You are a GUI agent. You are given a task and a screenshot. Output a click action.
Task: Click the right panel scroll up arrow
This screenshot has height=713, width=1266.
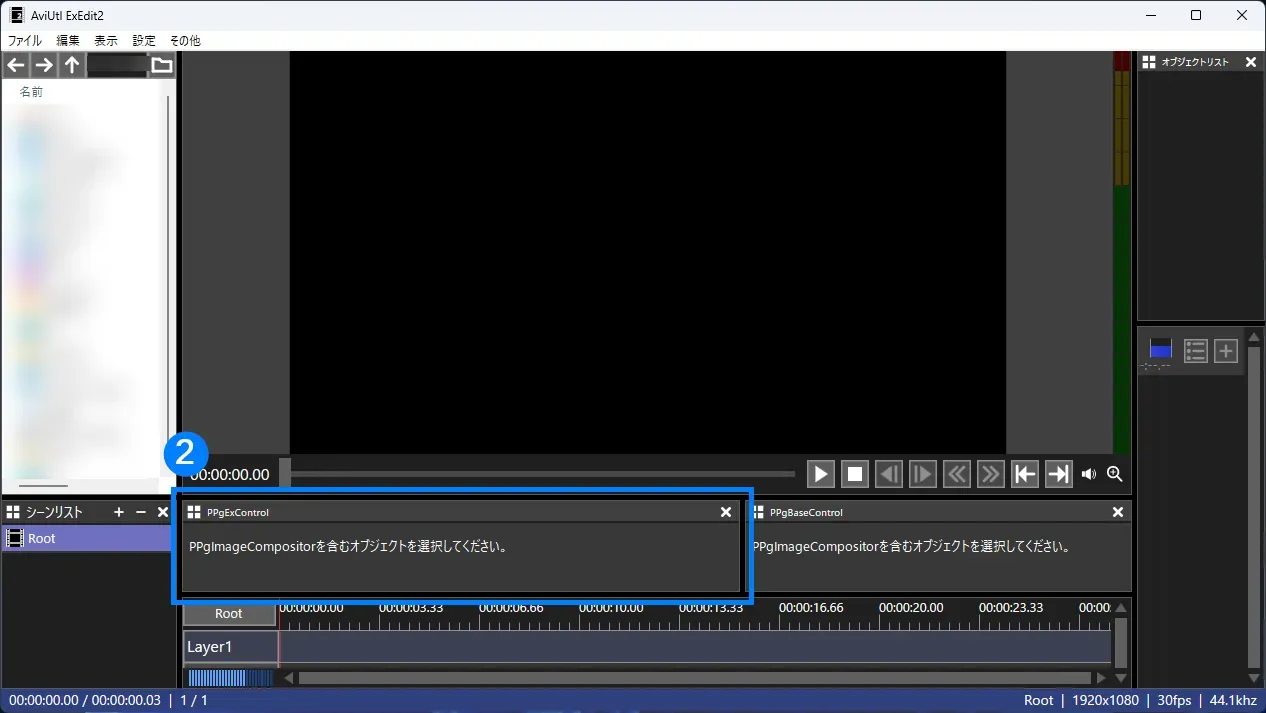[x=1254, y=336]
